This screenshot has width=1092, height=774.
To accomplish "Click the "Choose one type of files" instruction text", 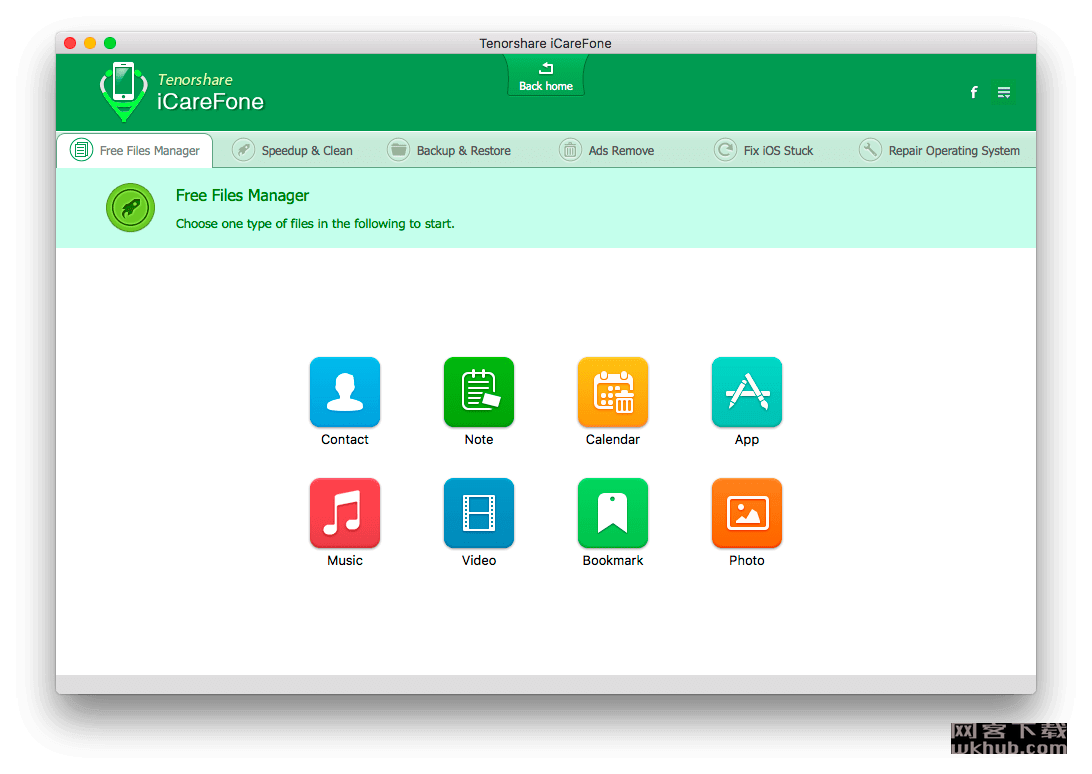I will [x=315, y=224].
